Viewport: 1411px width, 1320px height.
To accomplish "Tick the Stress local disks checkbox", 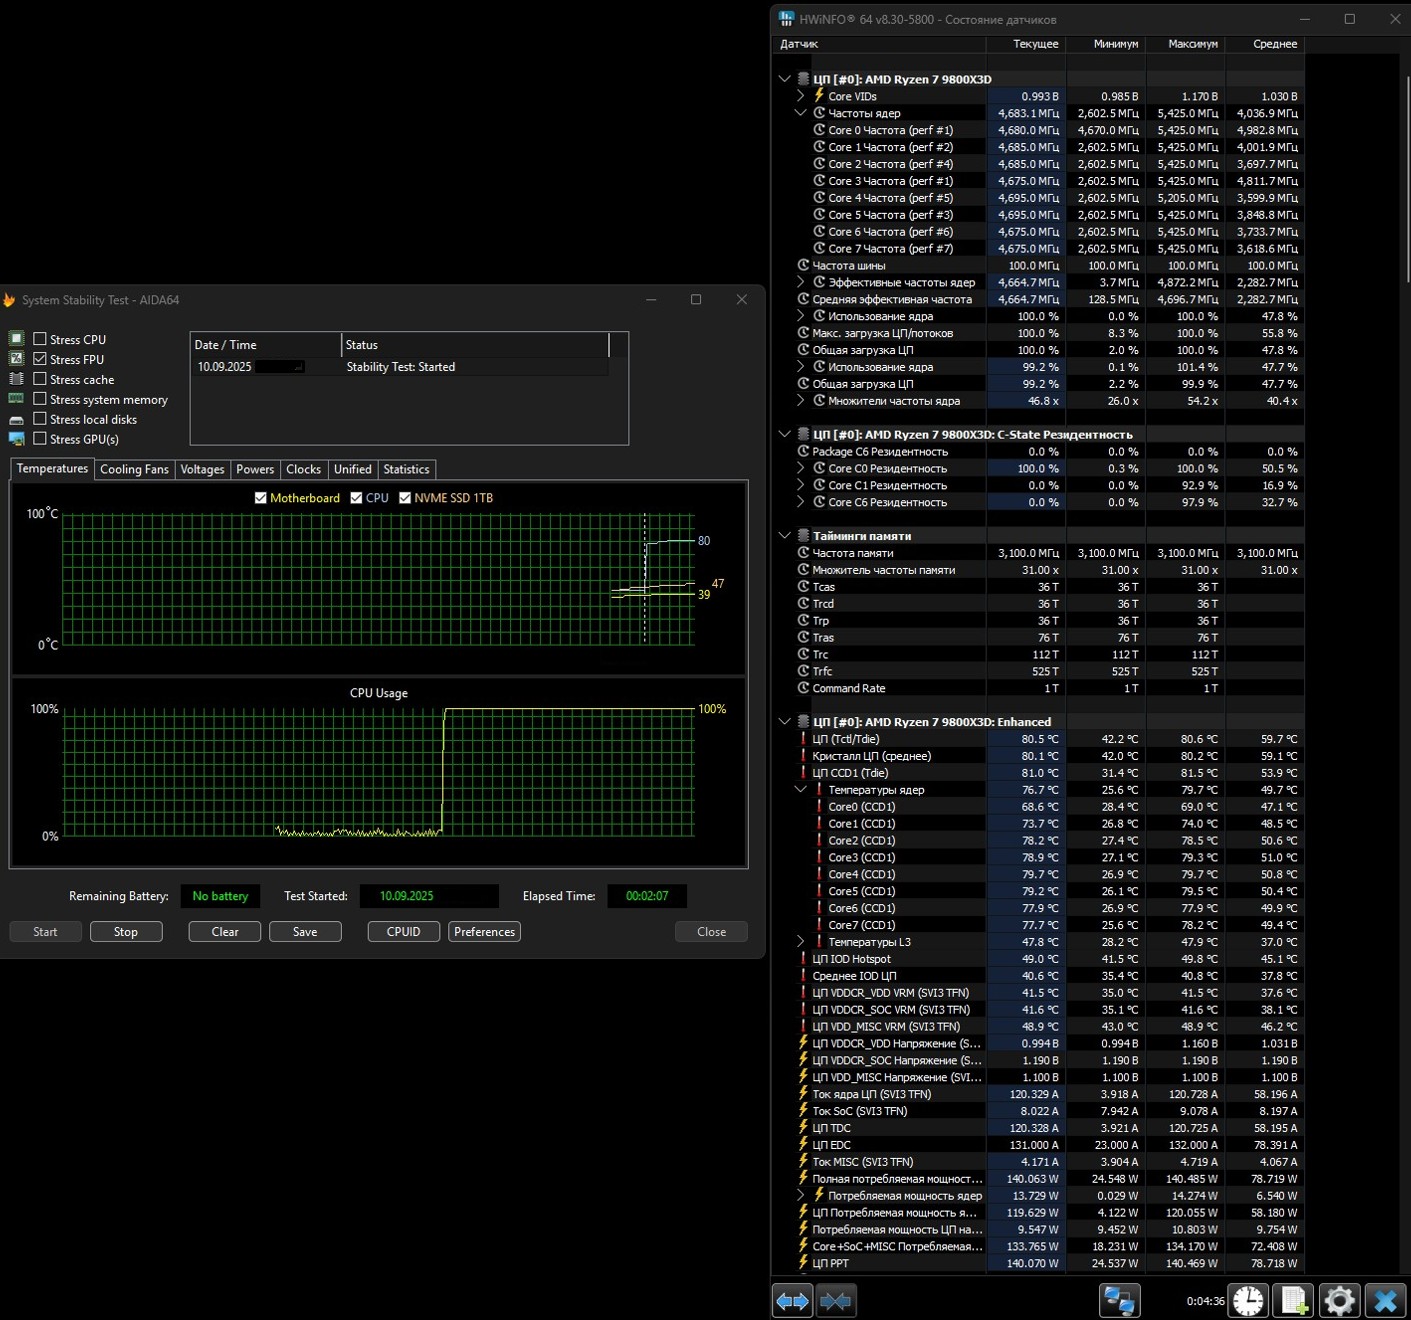I will (x=40, y=419).
